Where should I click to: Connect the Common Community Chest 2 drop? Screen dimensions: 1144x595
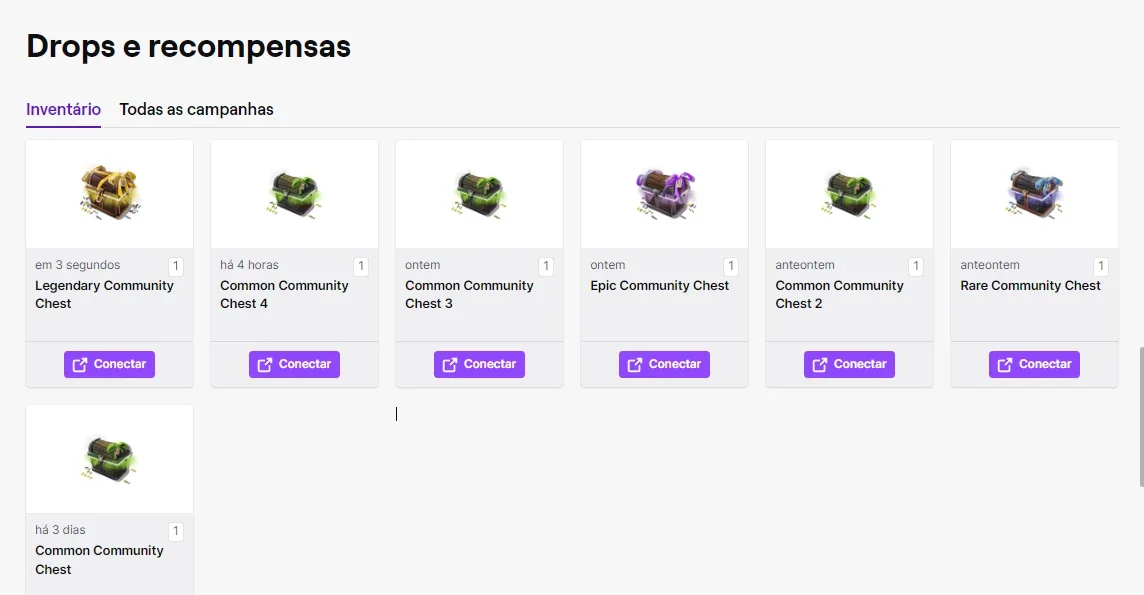(x=849, y=364)
